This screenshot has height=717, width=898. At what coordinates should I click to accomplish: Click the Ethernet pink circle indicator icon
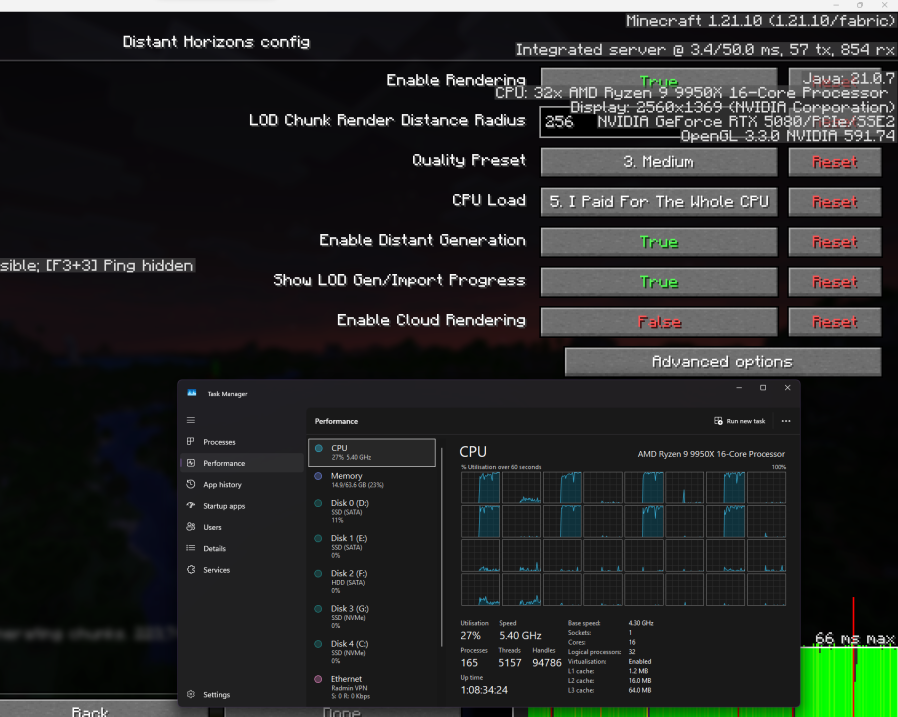[x=318, y=679]
